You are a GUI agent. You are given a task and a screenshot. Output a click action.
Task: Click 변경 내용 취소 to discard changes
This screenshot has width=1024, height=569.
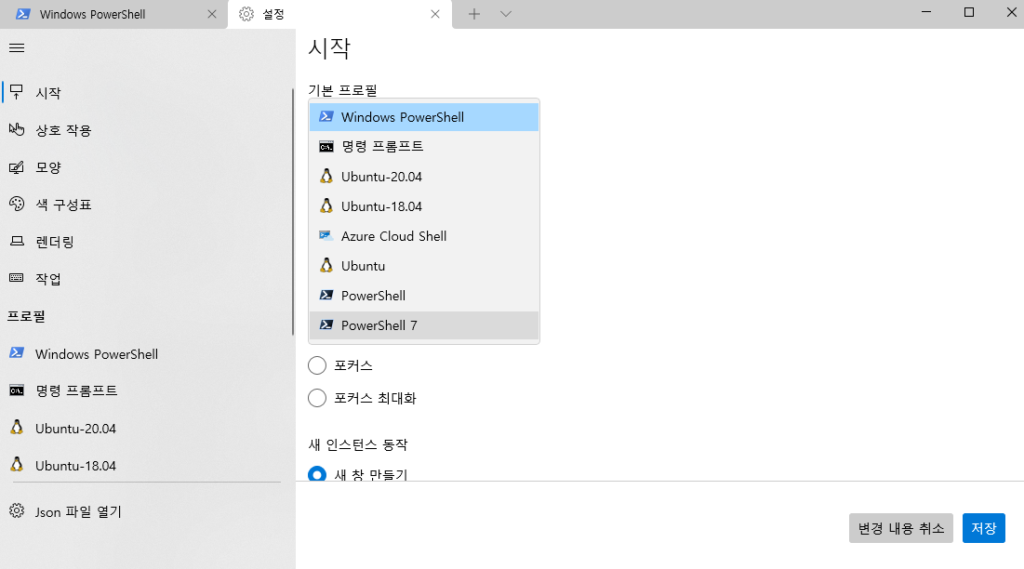coord(901,528)
